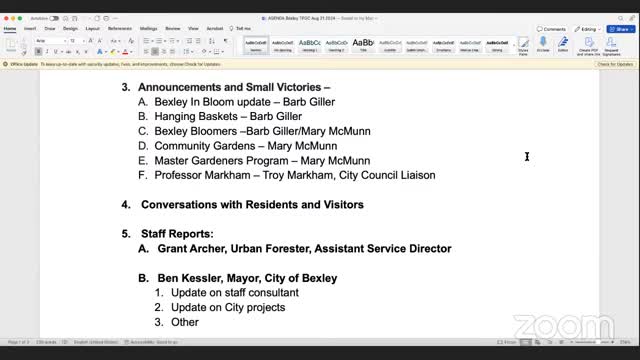This screenshot has width=640, height=360.
Task: Click the Dictate microphone icon
Action: 543,45
